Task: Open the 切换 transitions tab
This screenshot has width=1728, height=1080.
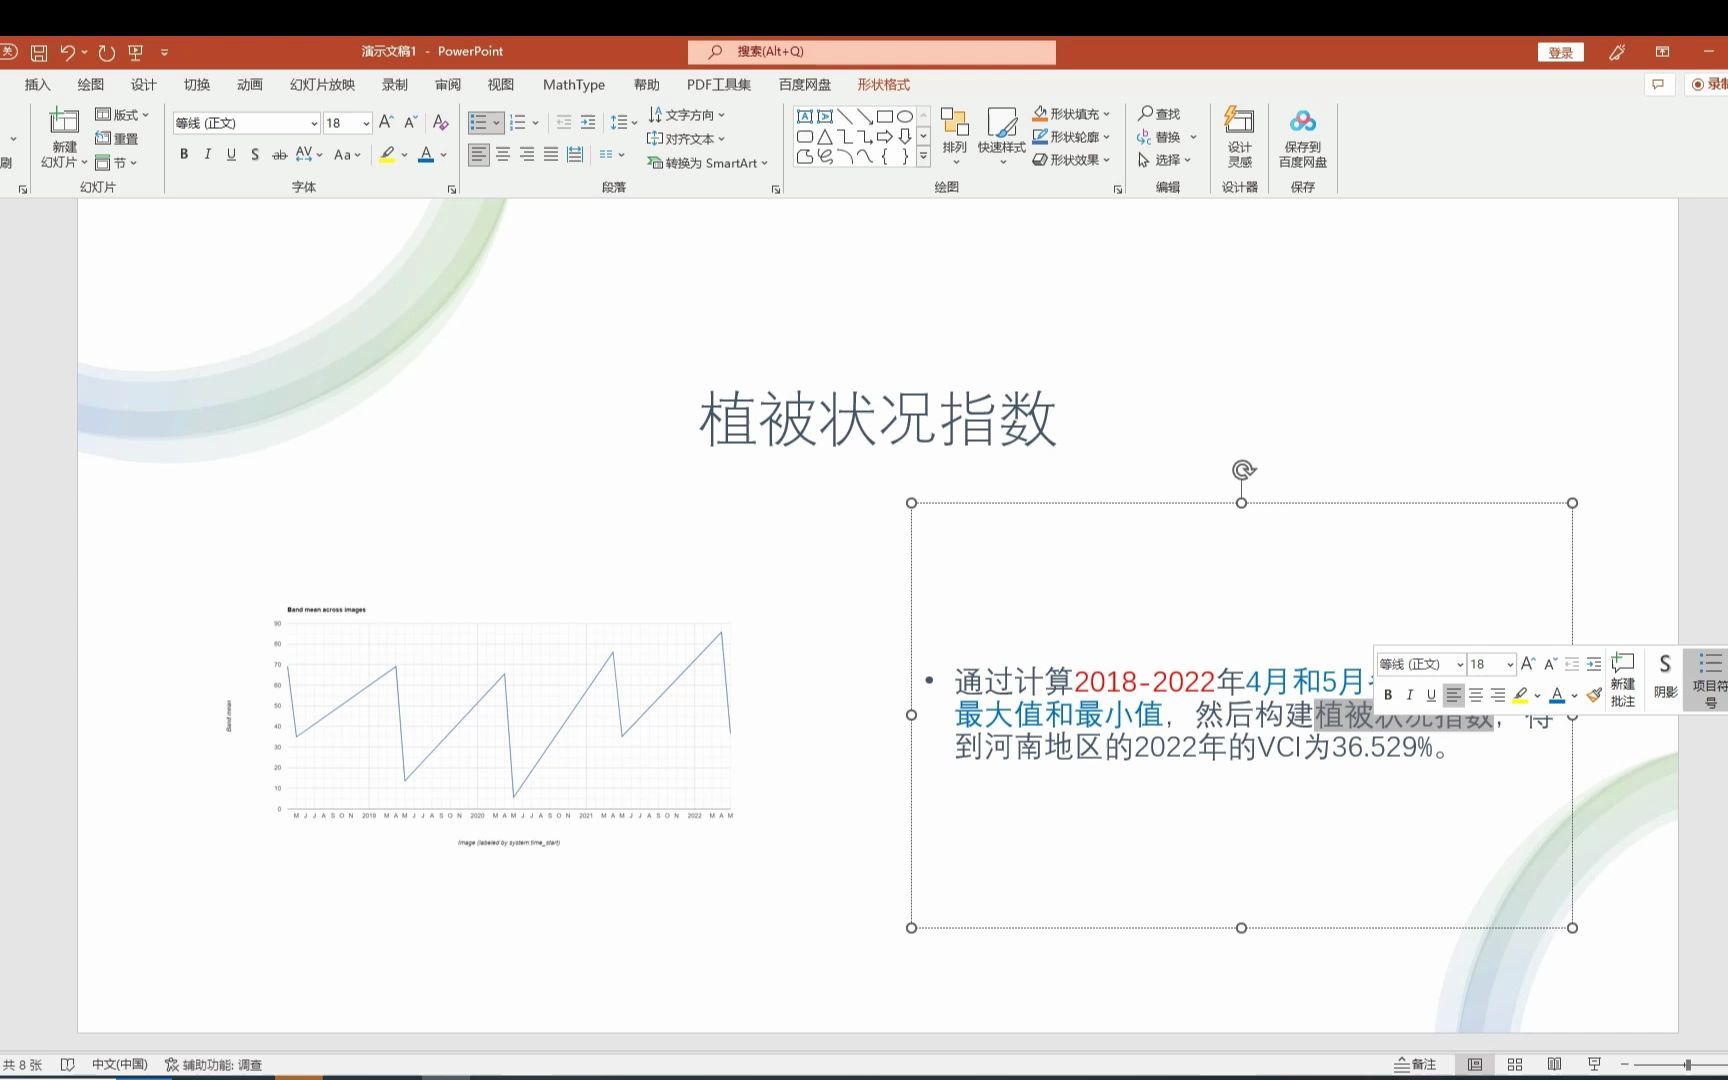Action: 197,85
